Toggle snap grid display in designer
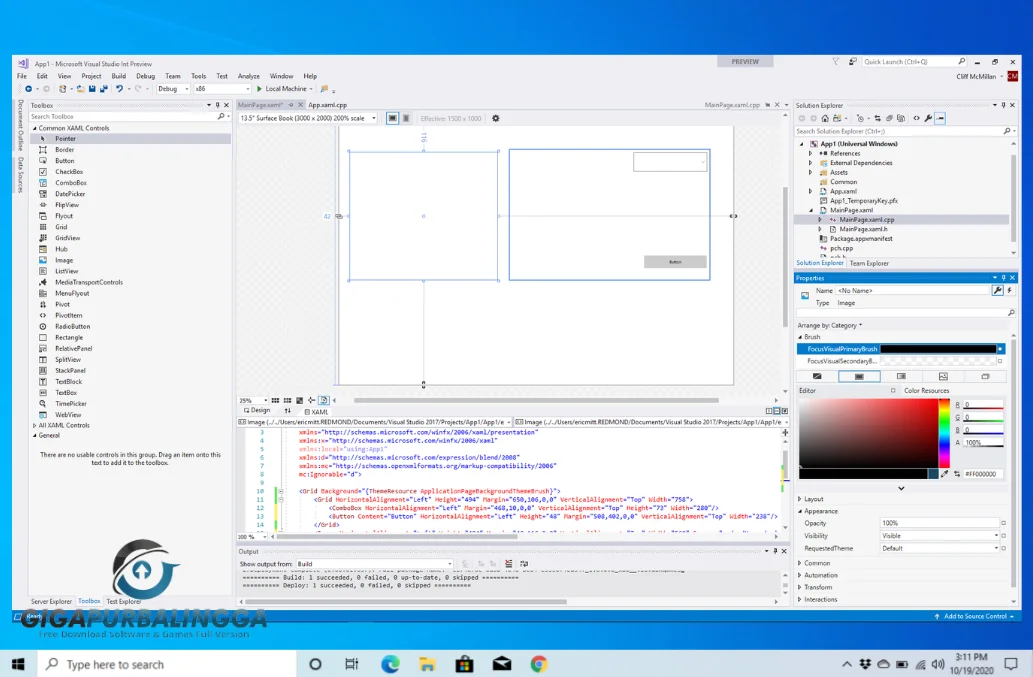 [275, 400]
